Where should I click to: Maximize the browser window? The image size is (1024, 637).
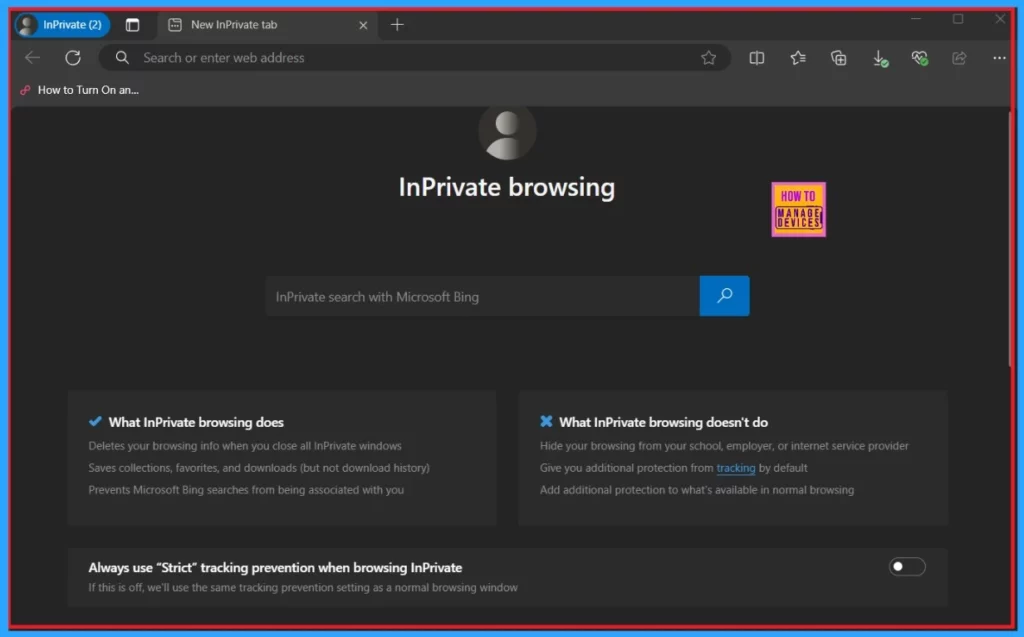point(957,19)
